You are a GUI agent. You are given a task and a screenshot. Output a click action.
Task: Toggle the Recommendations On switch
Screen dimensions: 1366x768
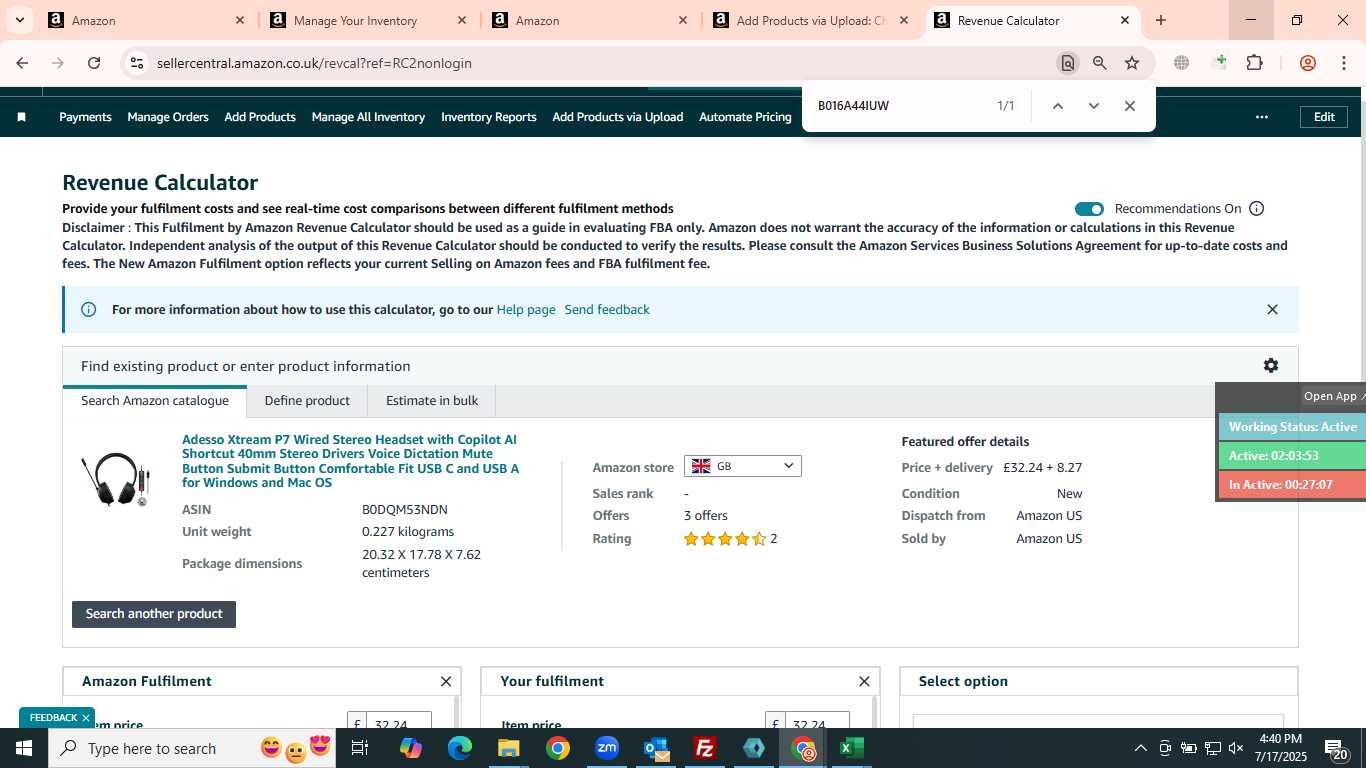[1089, 209]
